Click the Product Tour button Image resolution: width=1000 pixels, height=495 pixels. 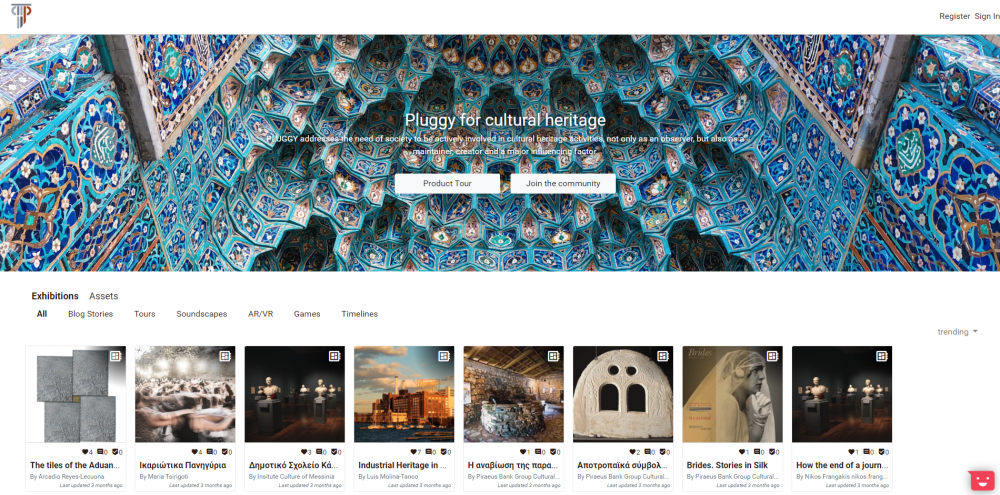(447, 183)
